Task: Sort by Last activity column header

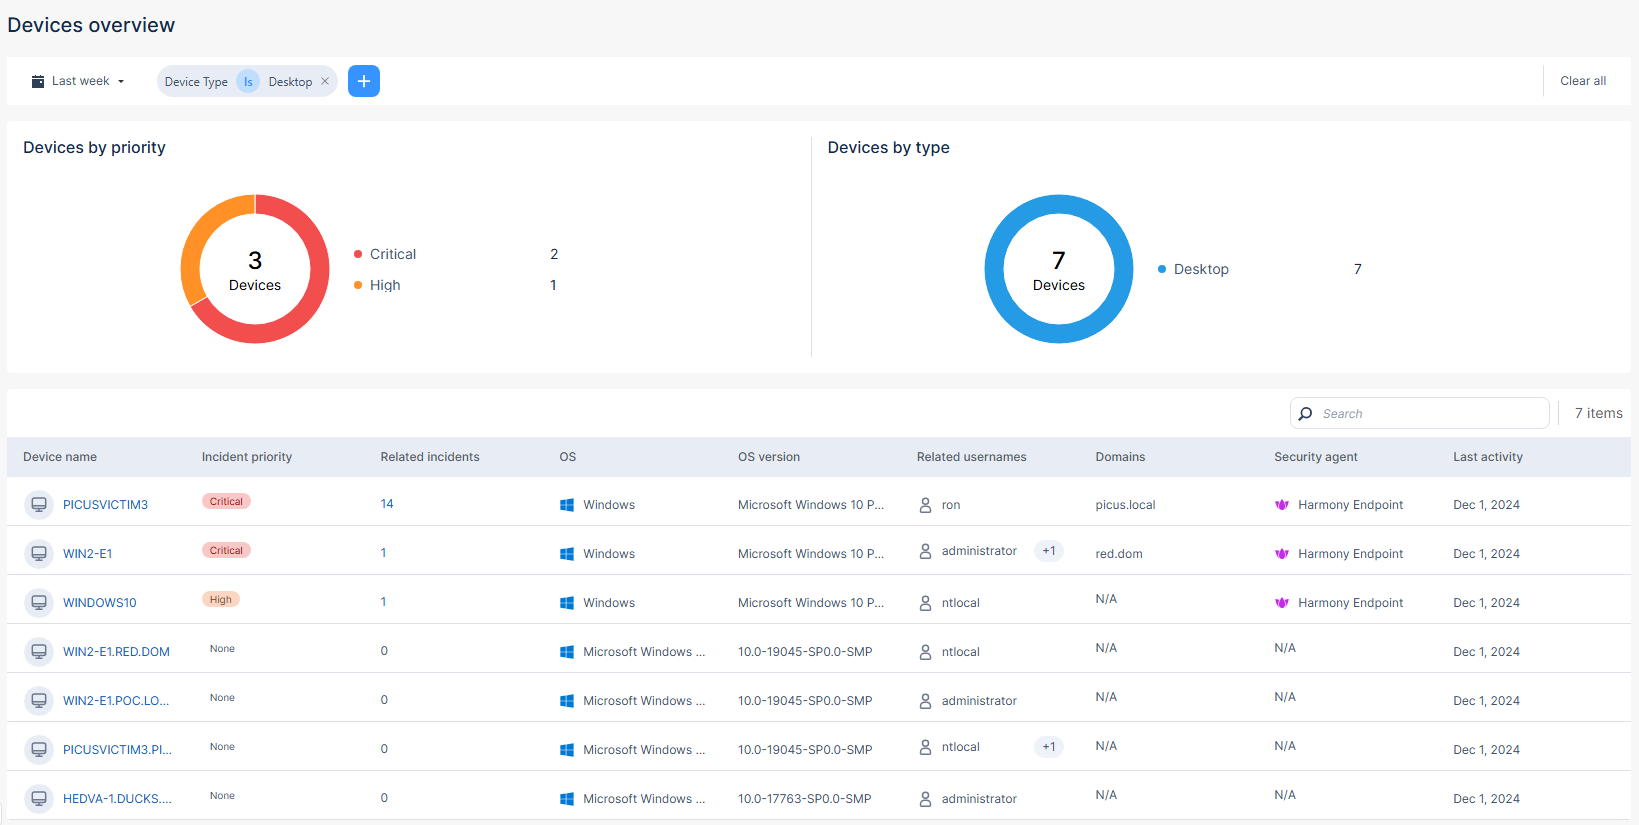Action: click(x=1487, y=457)
